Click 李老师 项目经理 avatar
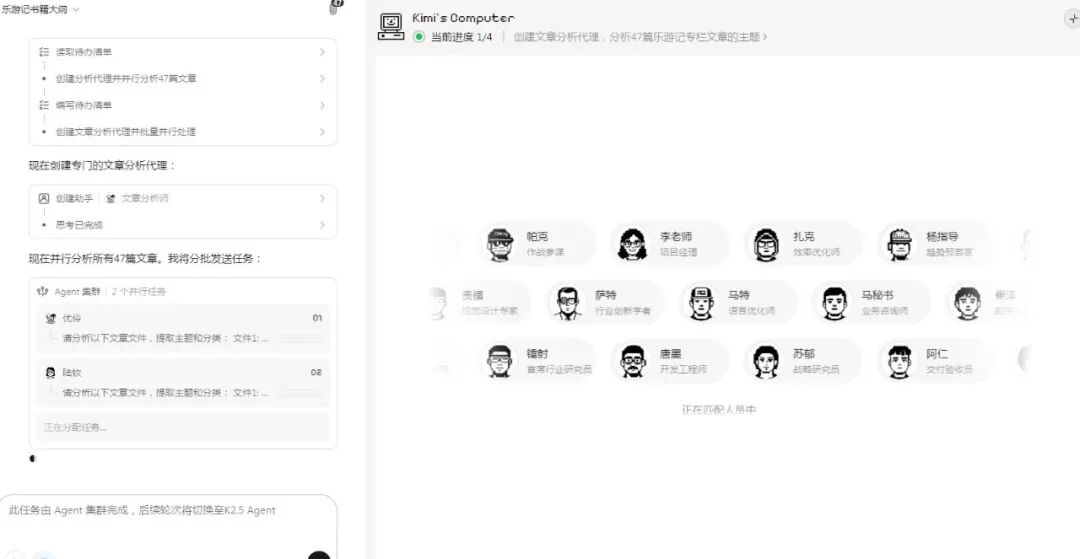The image size is (1080, 559). pyautogui.click(x=632, y=244)
